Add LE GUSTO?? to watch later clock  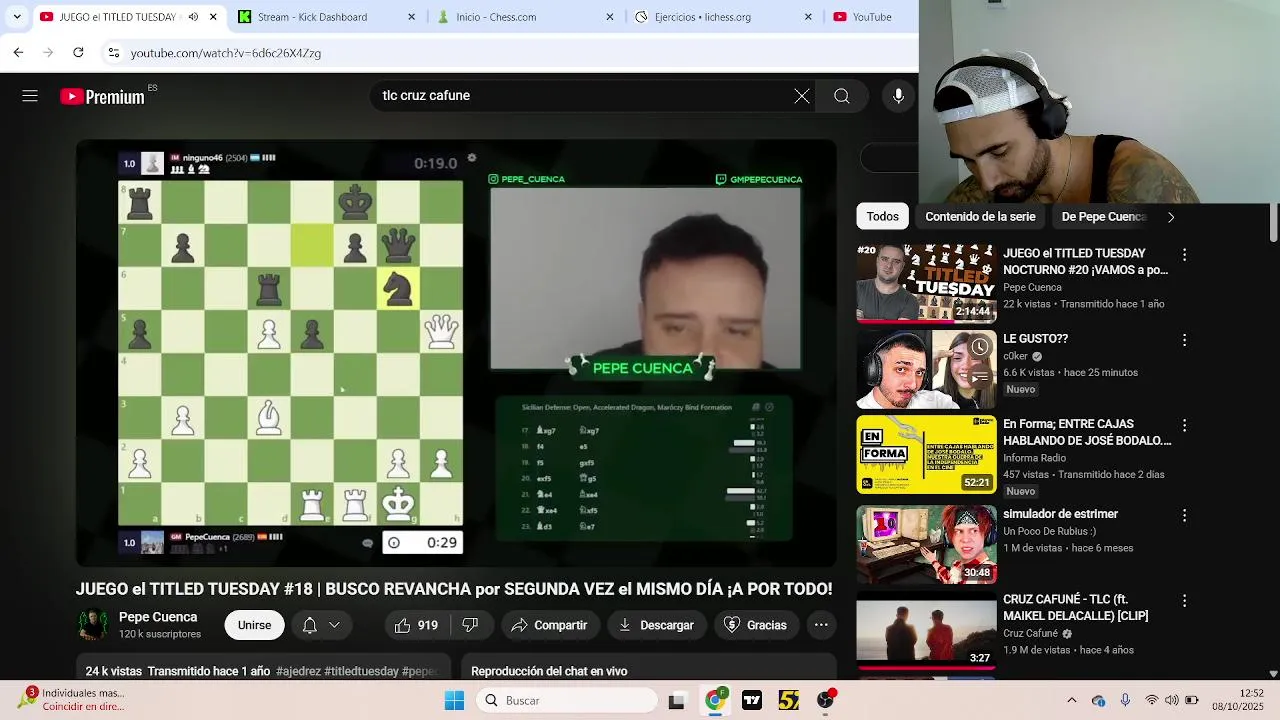[980, 346]
